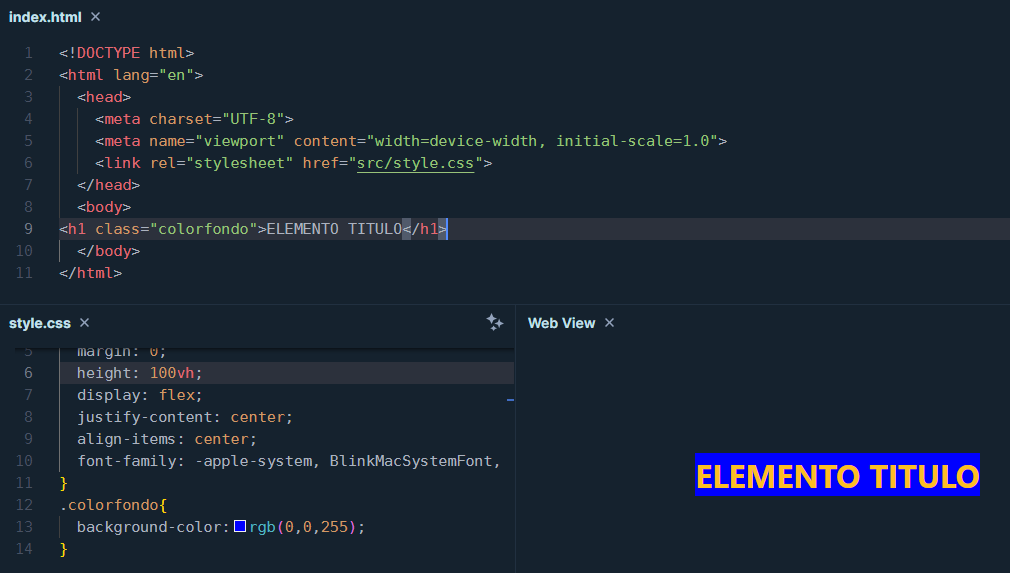1010x573 pixels.
Task: Activate the Web View tab
Action: [x=561, y=323]
